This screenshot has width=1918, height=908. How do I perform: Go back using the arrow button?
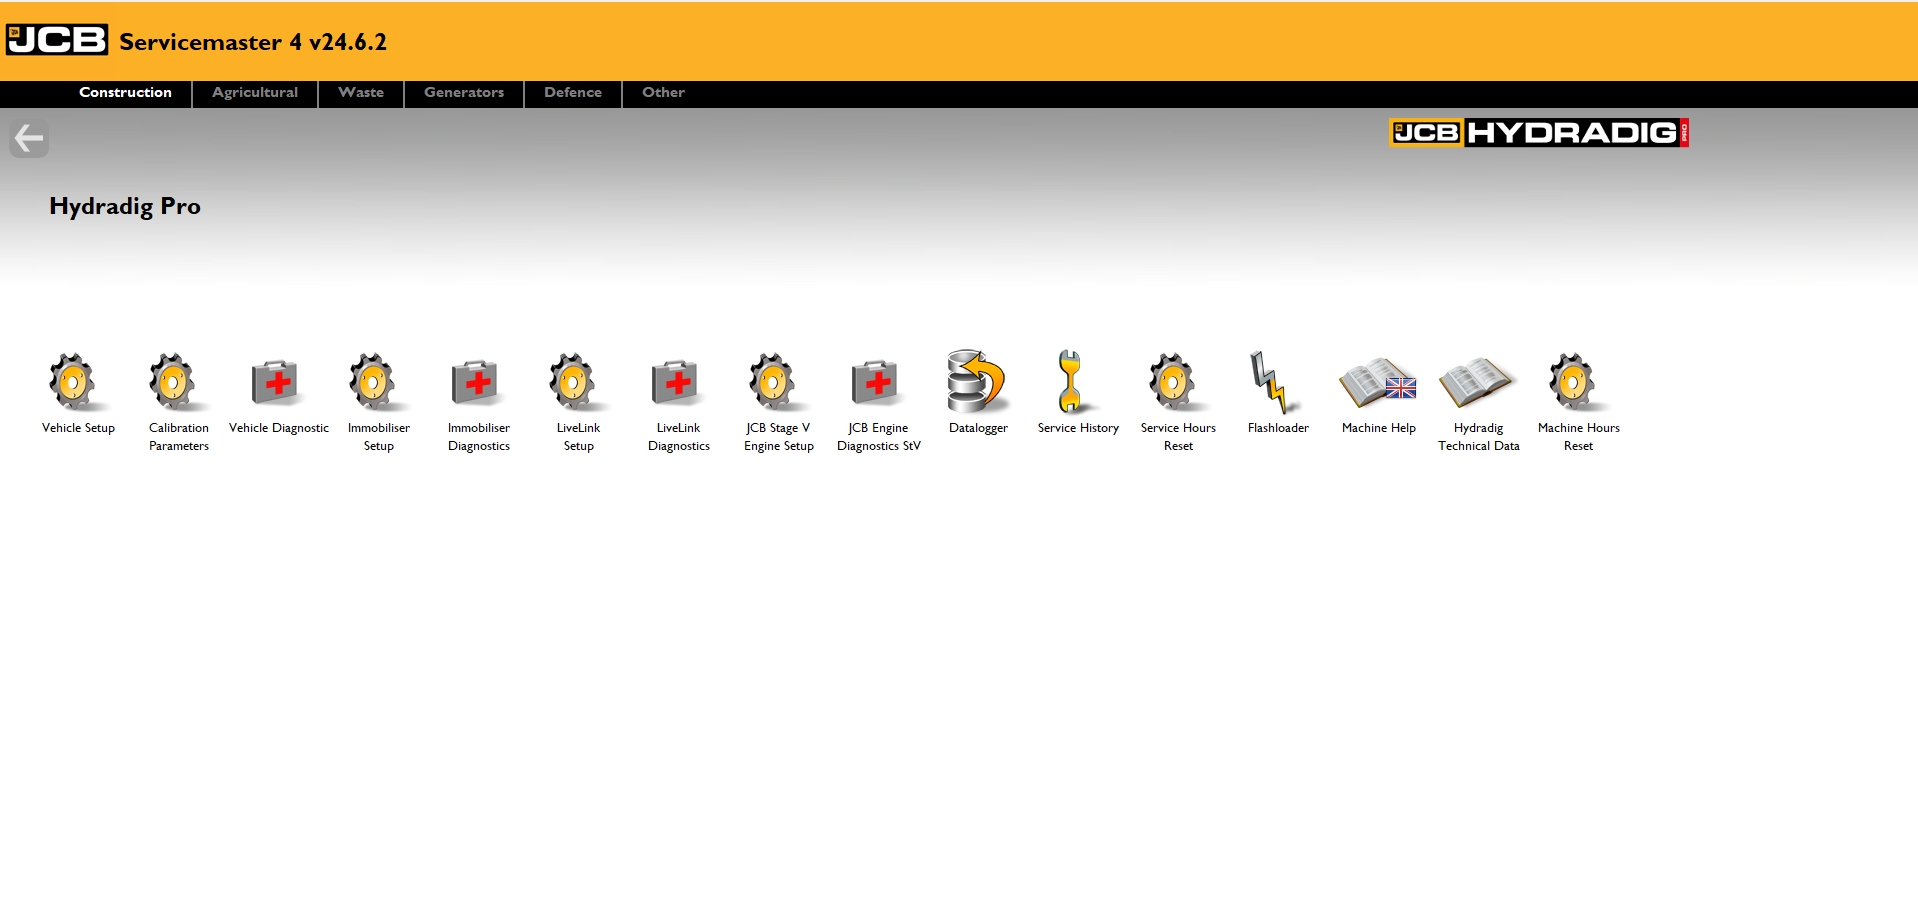(x=29, y=138)
